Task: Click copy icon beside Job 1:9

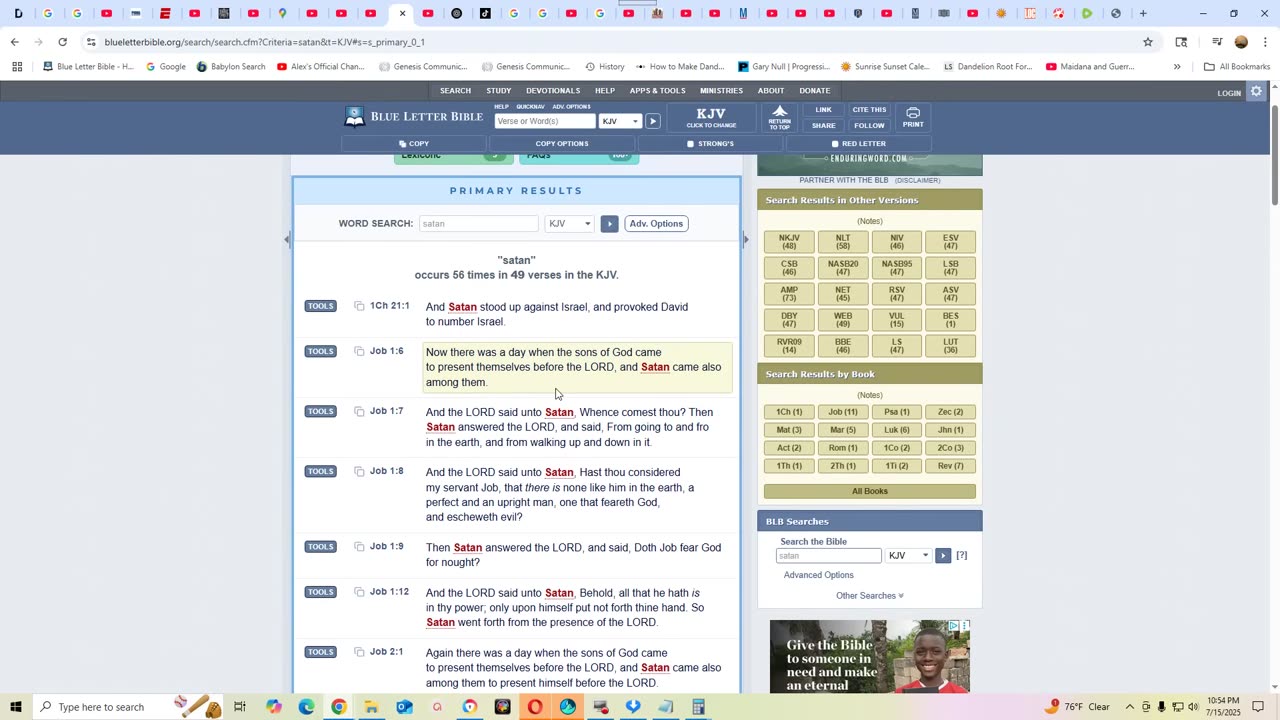Action: pyautogui.click(x=359, y=546)
